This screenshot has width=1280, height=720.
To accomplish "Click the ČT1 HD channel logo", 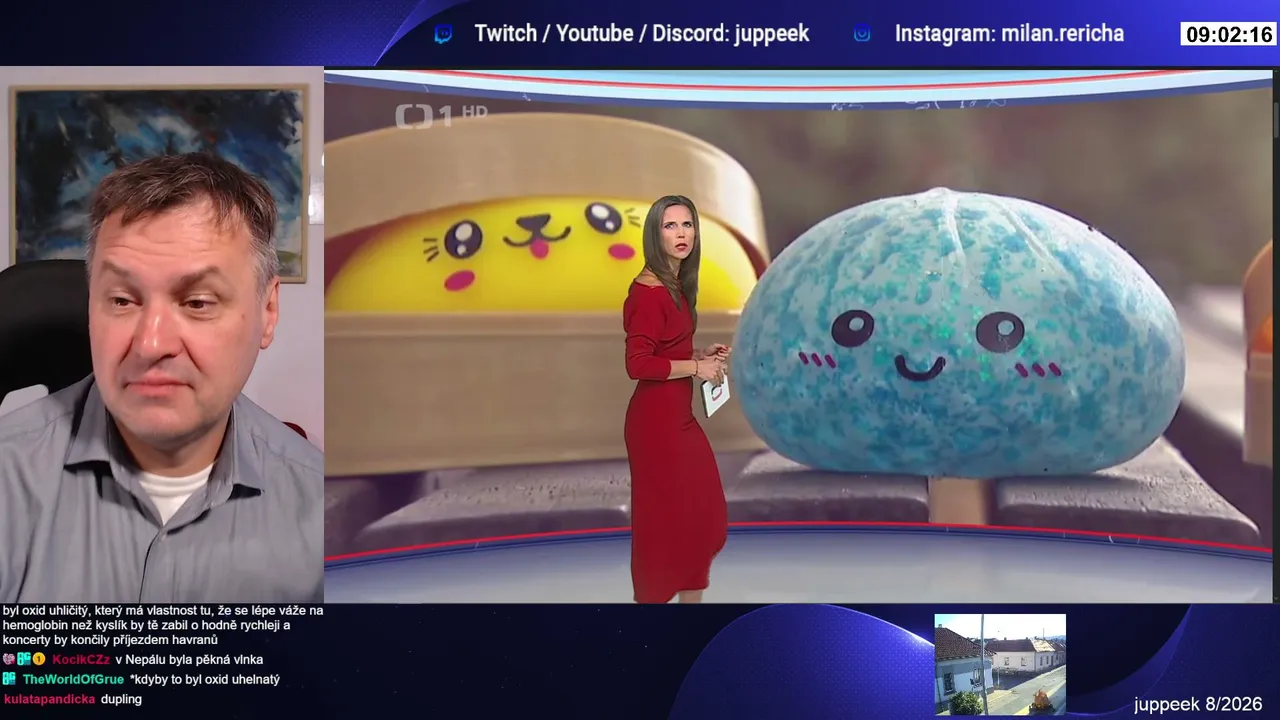I will pos(440,115).
